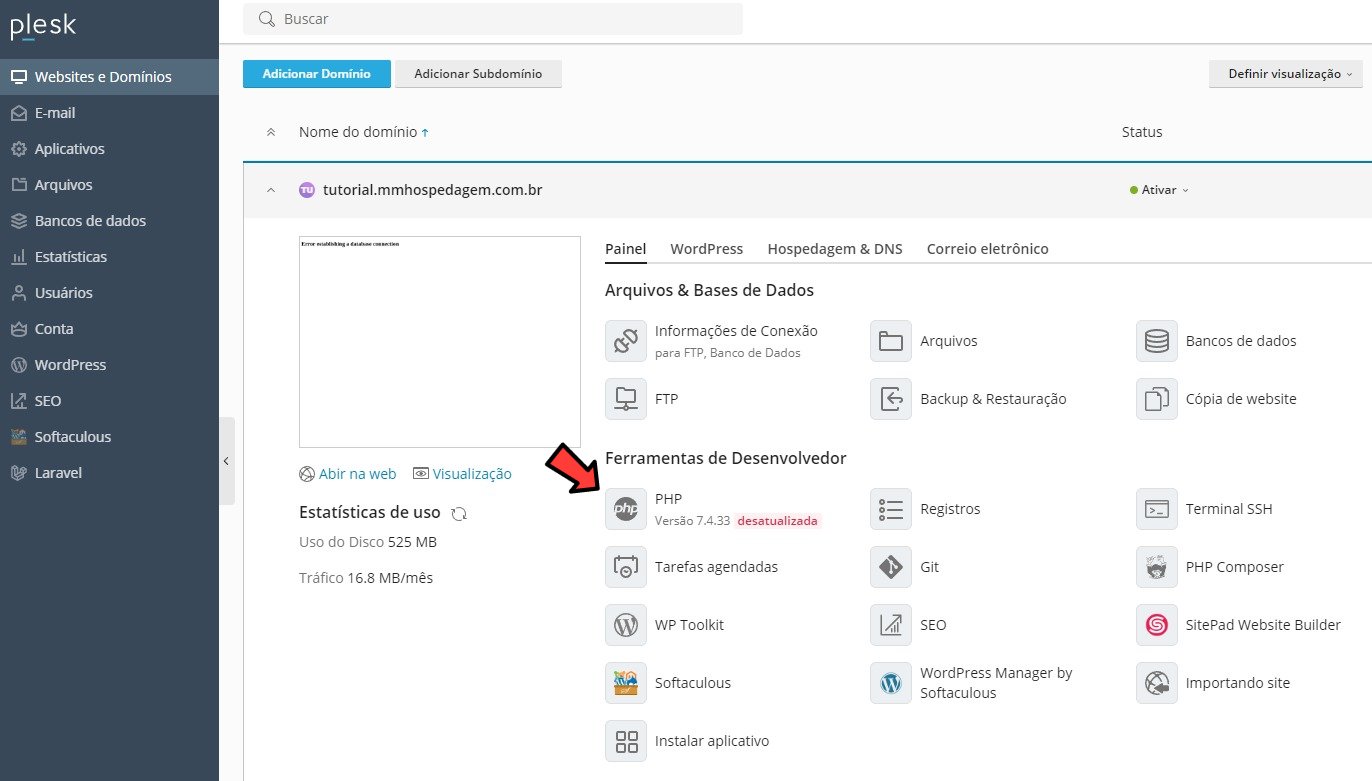The height and width of the screenshot is (781, 1372).
Task: Collapse all domains double chevron
Action: (x=270, y=132)
